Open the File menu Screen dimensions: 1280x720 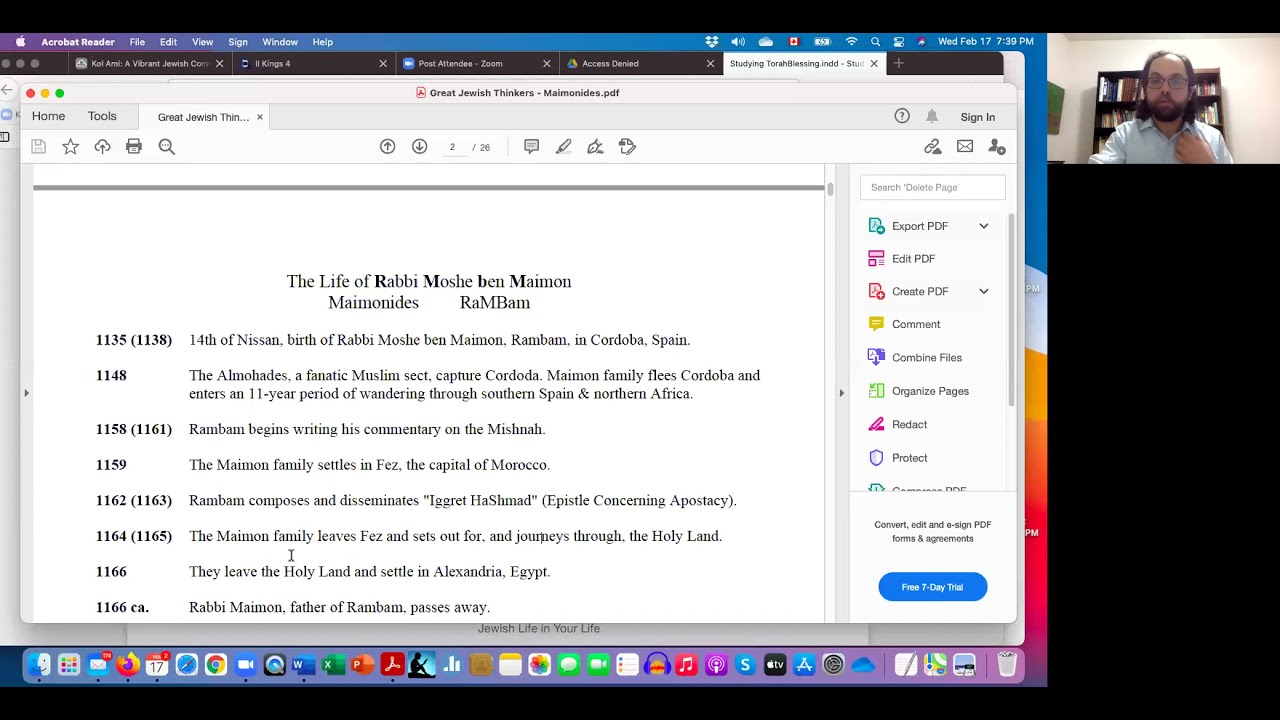[x=137, y=42]
